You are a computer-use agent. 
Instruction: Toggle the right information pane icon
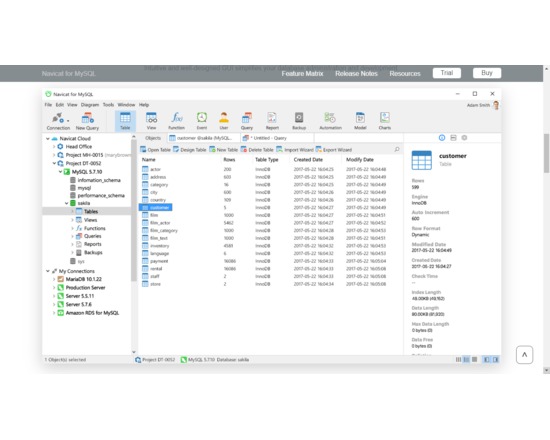tap(495, 360)
